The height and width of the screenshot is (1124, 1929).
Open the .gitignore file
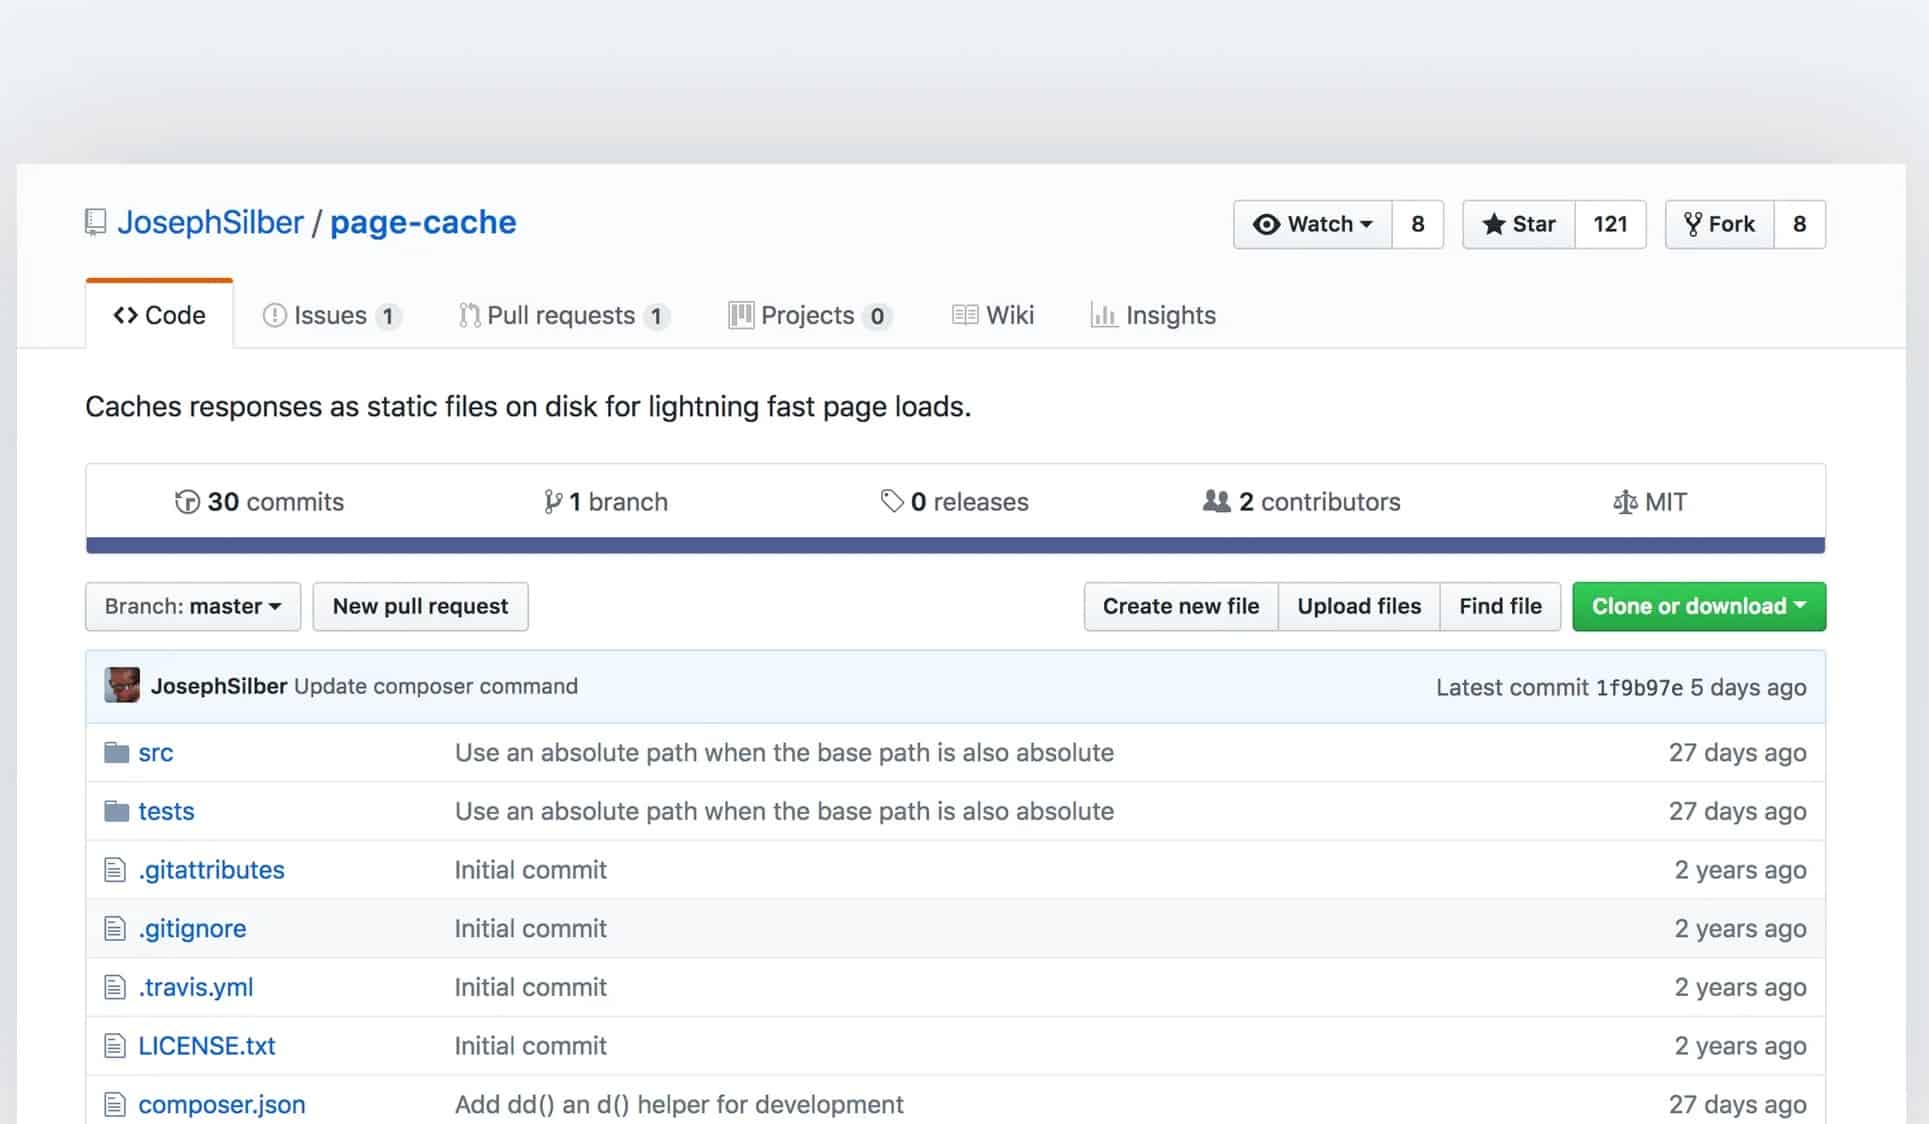click(192, 929)
